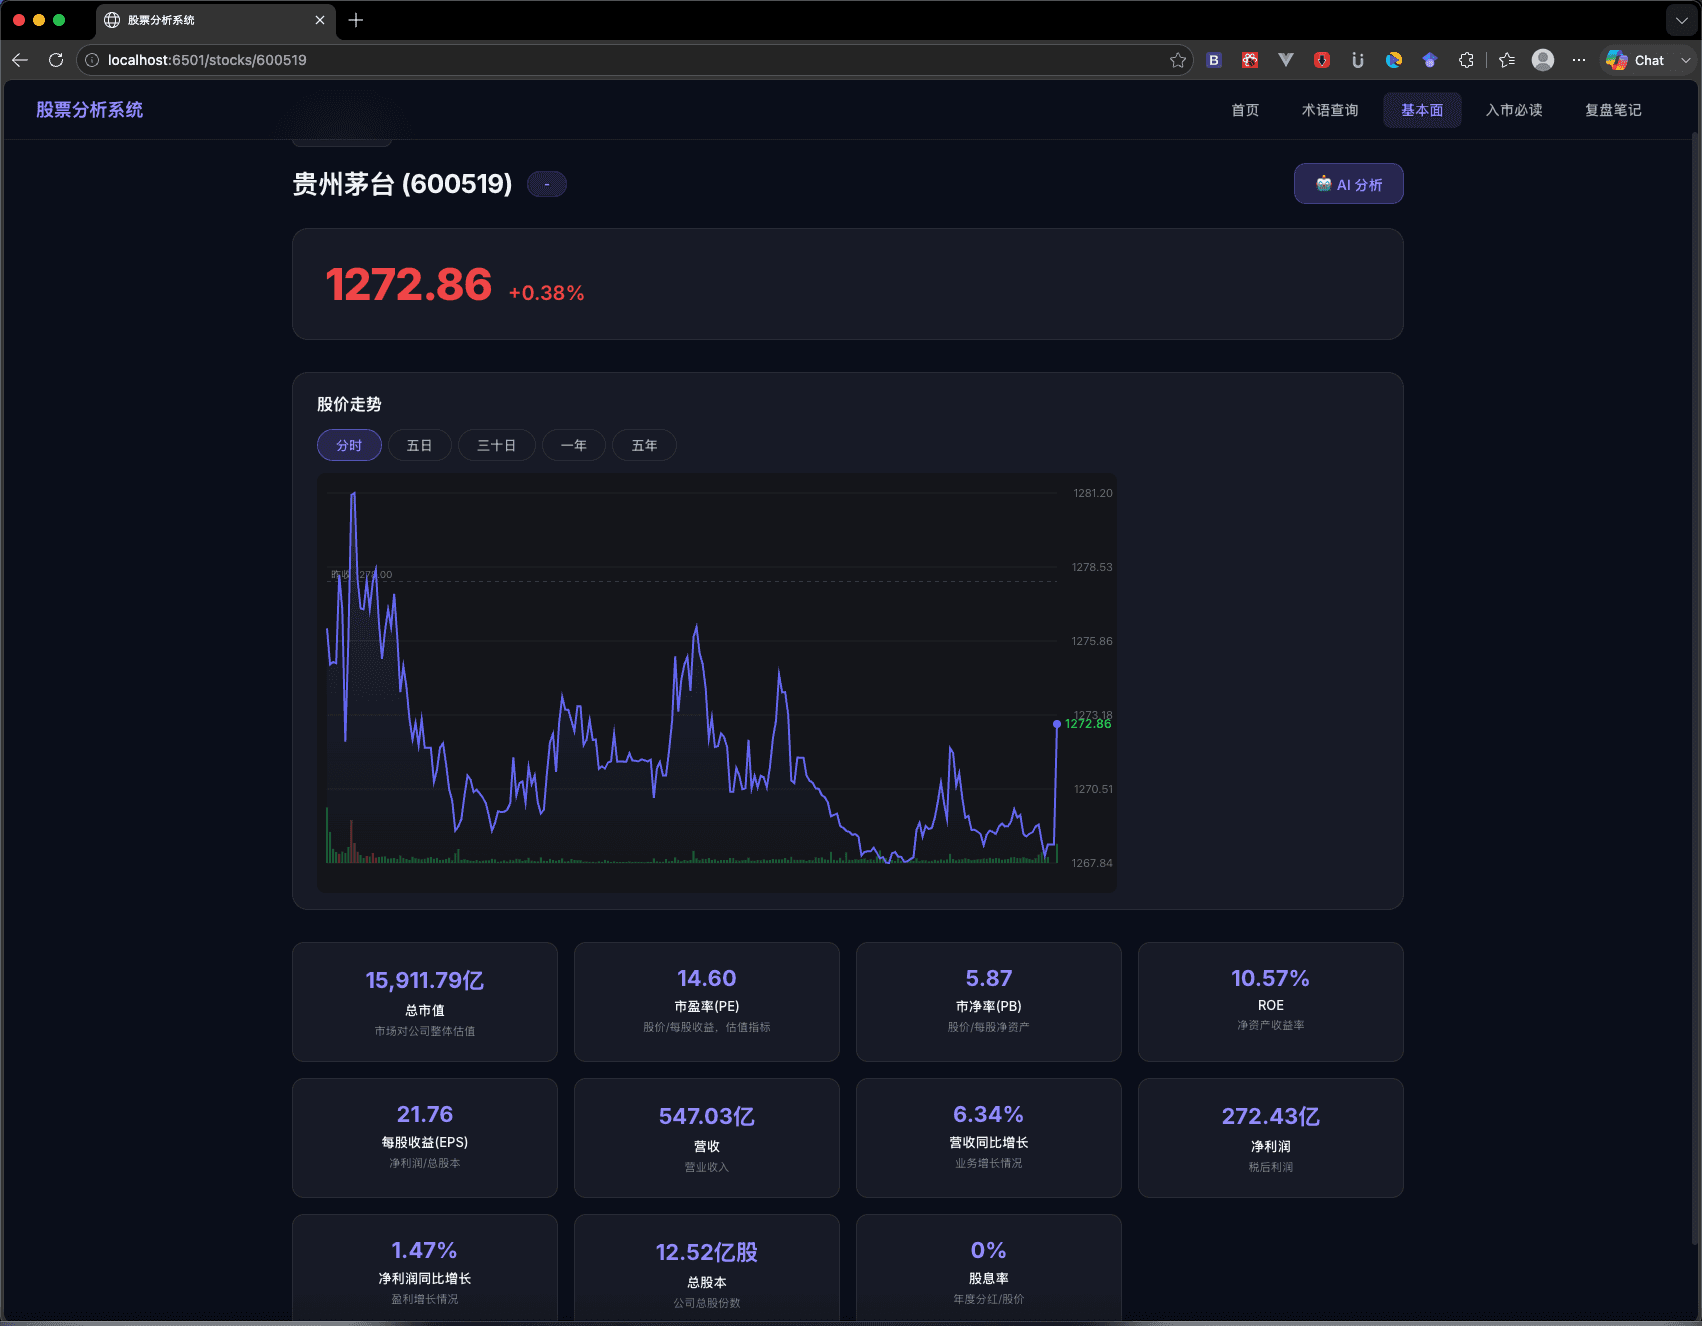Viewport: 1702px width, 1326px height.
Task: Click the 营收同比增长 label
Action: (989, 1142)
